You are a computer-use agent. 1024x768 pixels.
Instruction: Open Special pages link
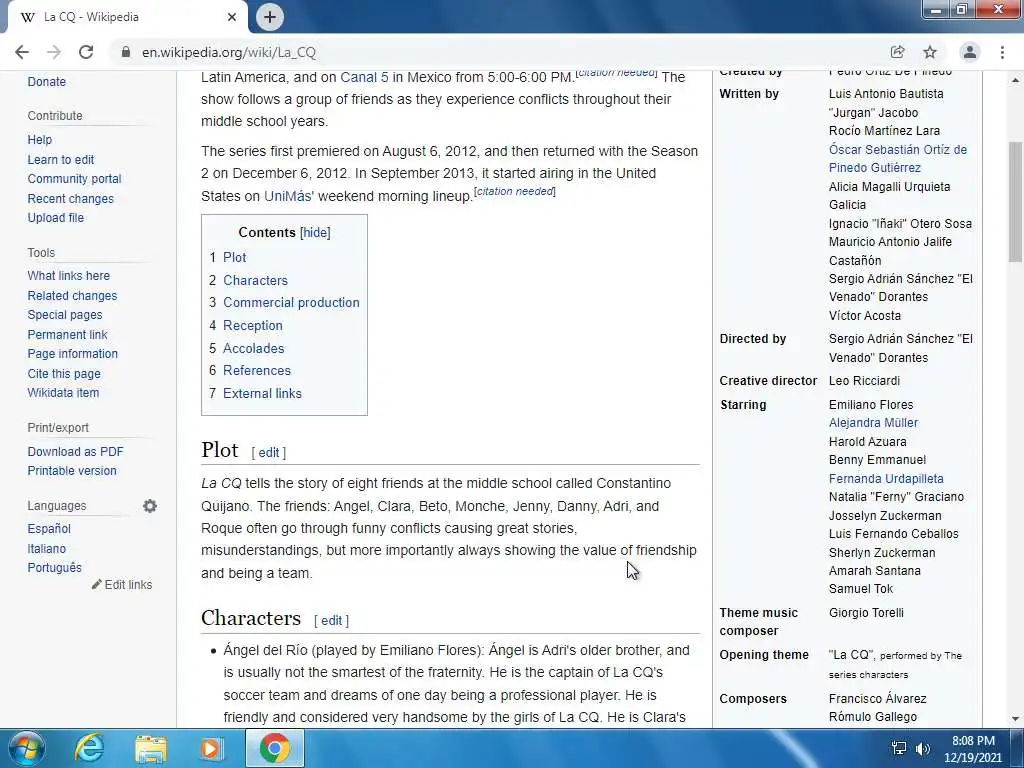tap(65, 315)
